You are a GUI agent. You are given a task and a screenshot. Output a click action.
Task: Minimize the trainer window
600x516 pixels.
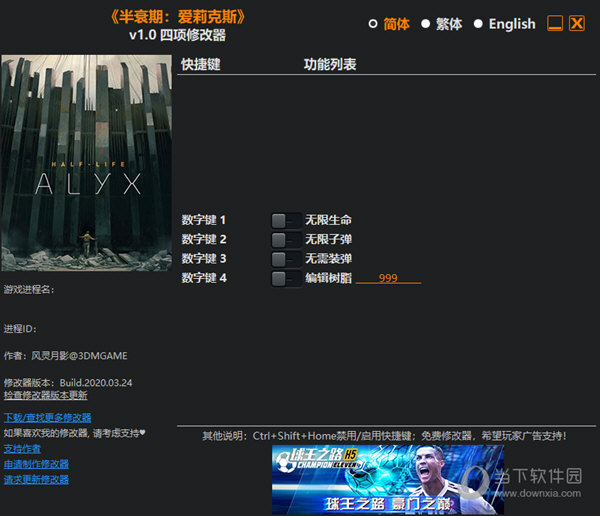(555, 23)
